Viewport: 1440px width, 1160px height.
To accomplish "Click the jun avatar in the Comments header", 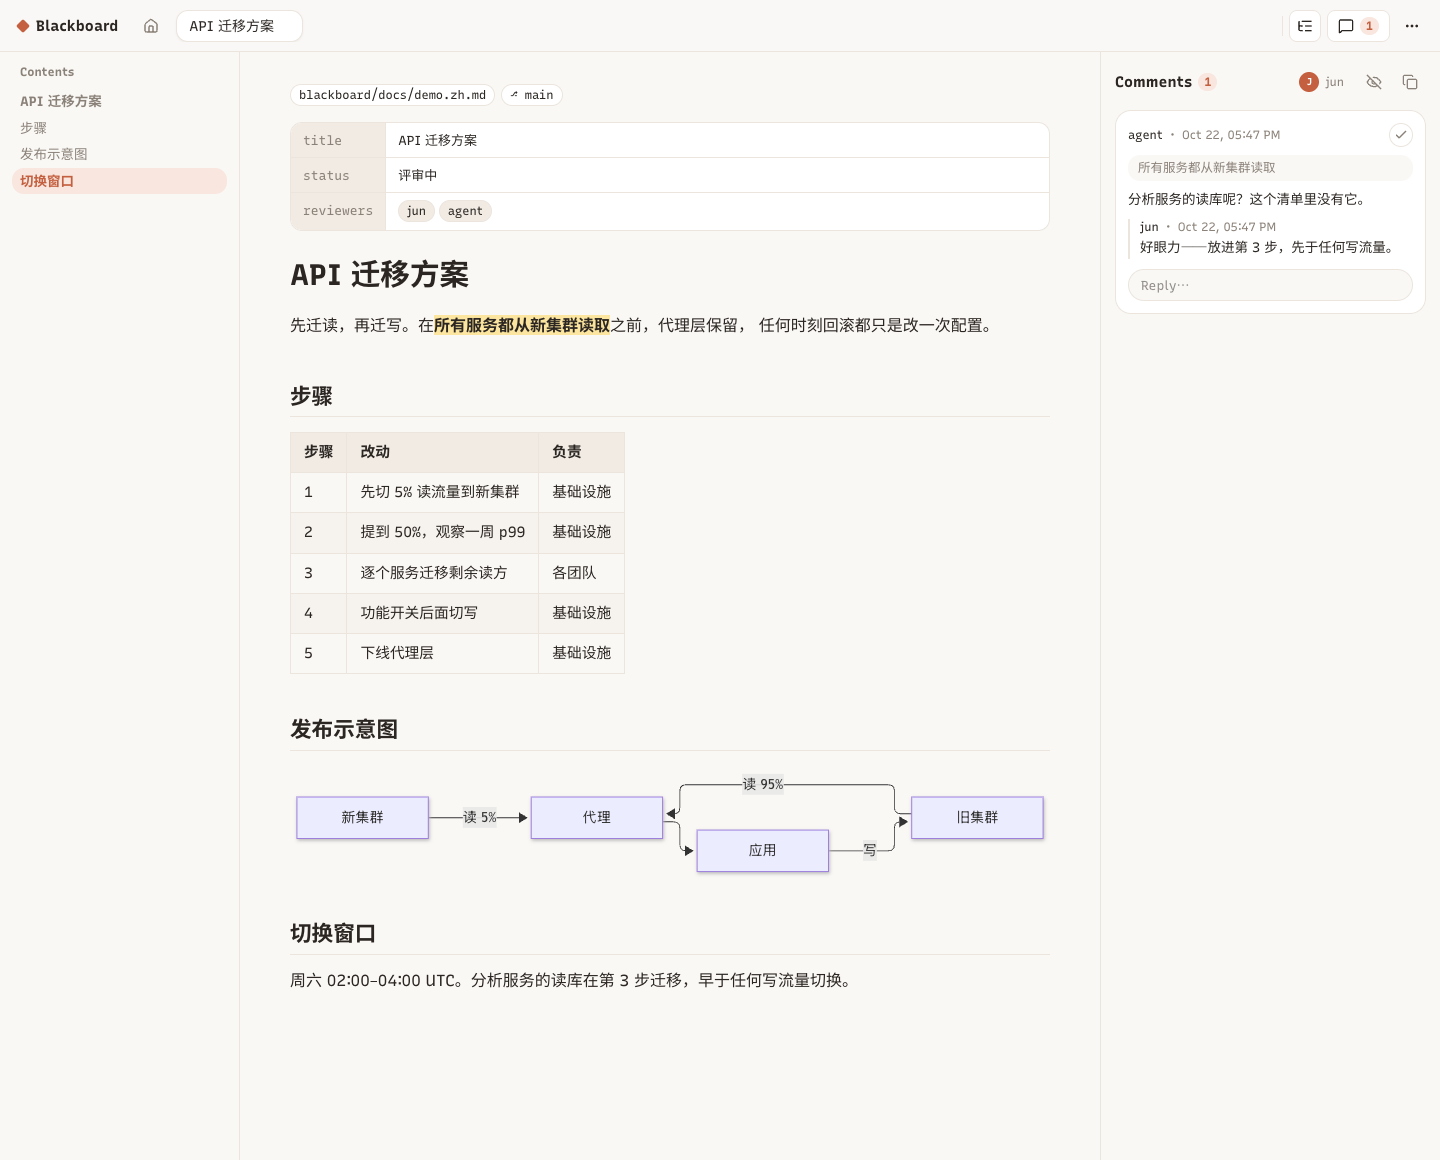I will tap(1309, 82).
